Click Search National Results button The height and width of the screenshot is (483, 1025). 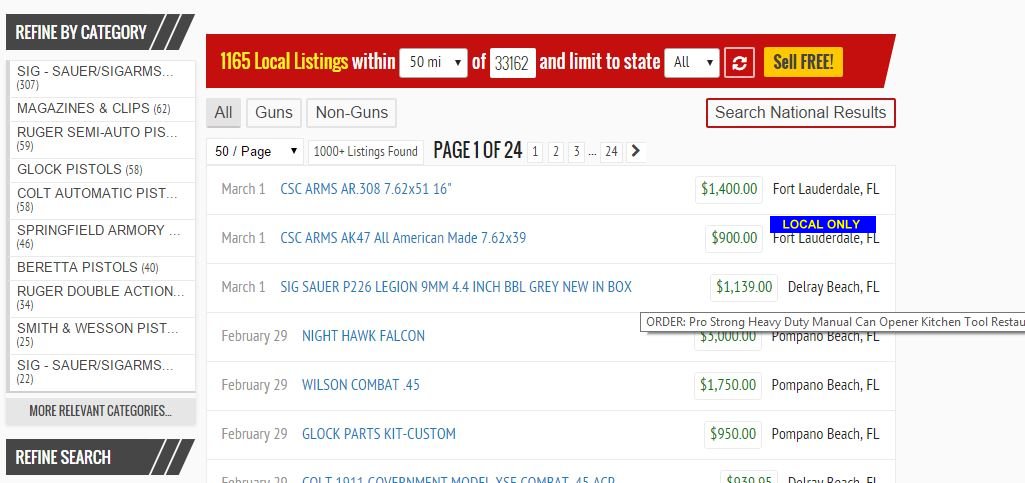click(x=800, y=113)
